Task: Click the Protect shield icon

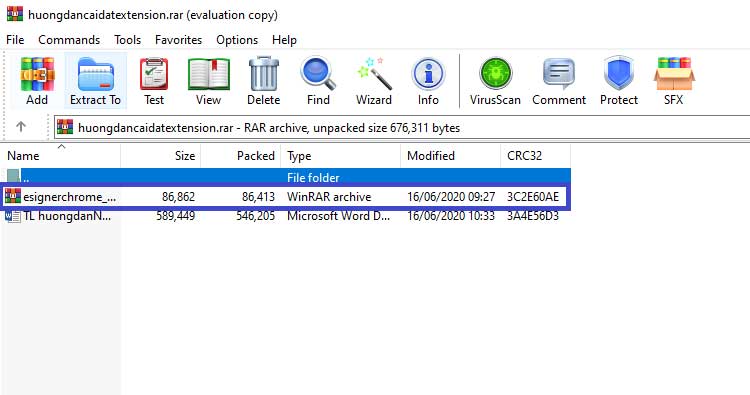Action: tap(619, 81)
